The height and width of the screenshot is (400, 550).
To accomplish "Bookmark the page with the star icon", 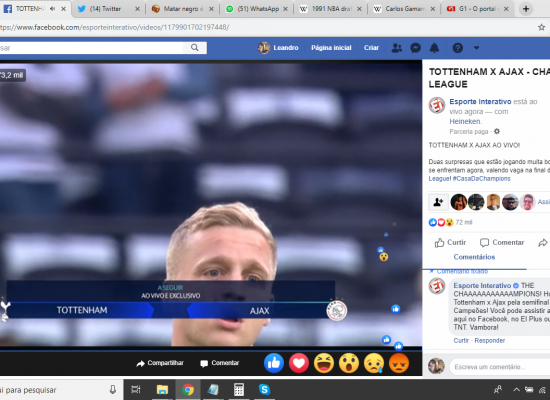I will click(x=541, y=27).
